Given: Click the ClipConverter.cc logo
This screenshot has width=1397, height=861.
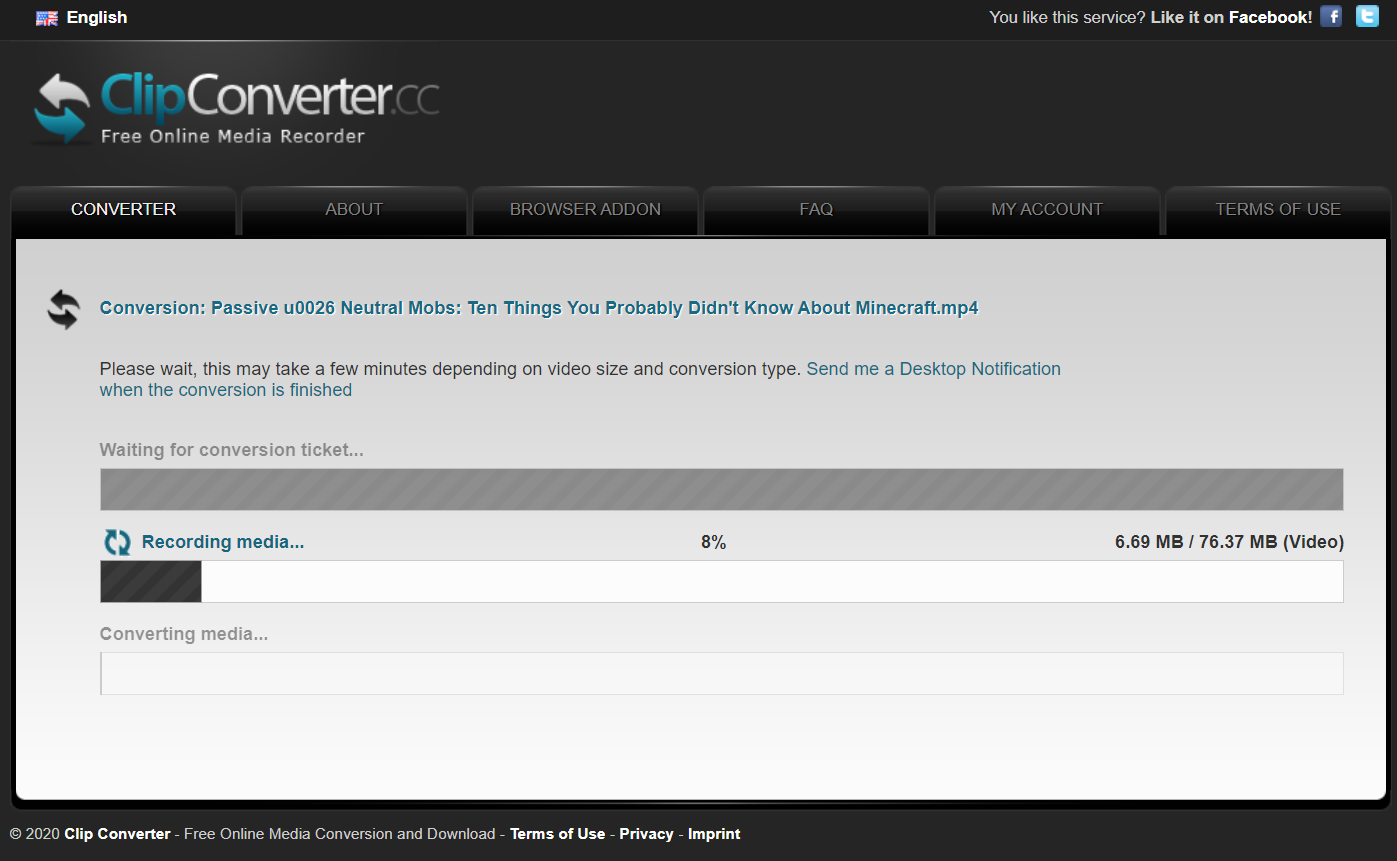Looking at the screenshot, I should 236,108.
